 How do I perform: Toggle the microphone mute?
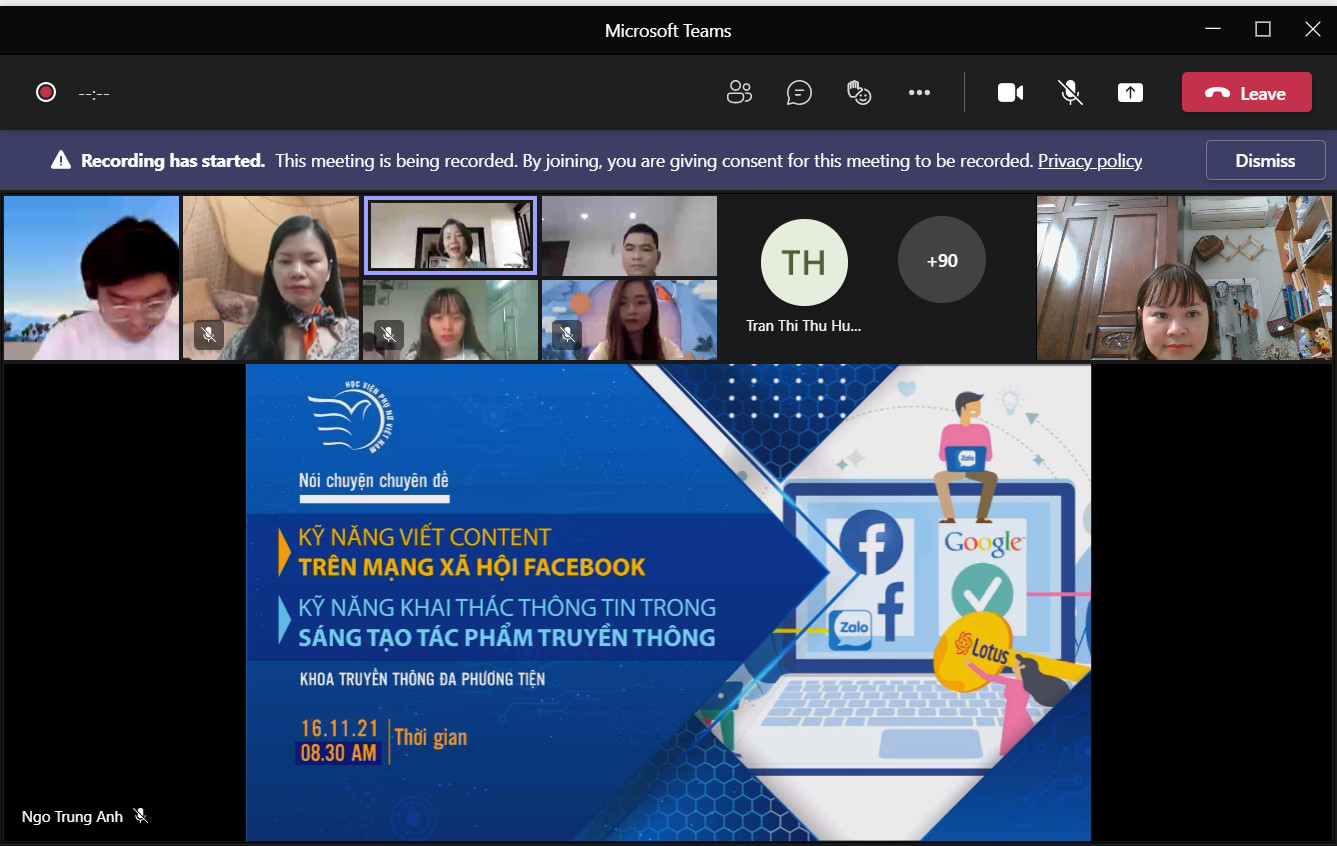1070,93
